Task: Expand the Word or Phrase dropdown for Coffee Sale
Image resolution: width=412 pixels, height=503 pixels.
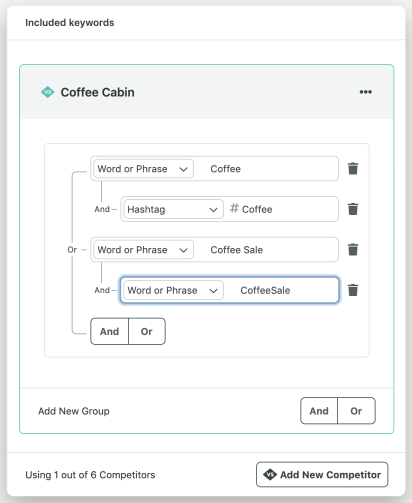Action: pos(143,250)
